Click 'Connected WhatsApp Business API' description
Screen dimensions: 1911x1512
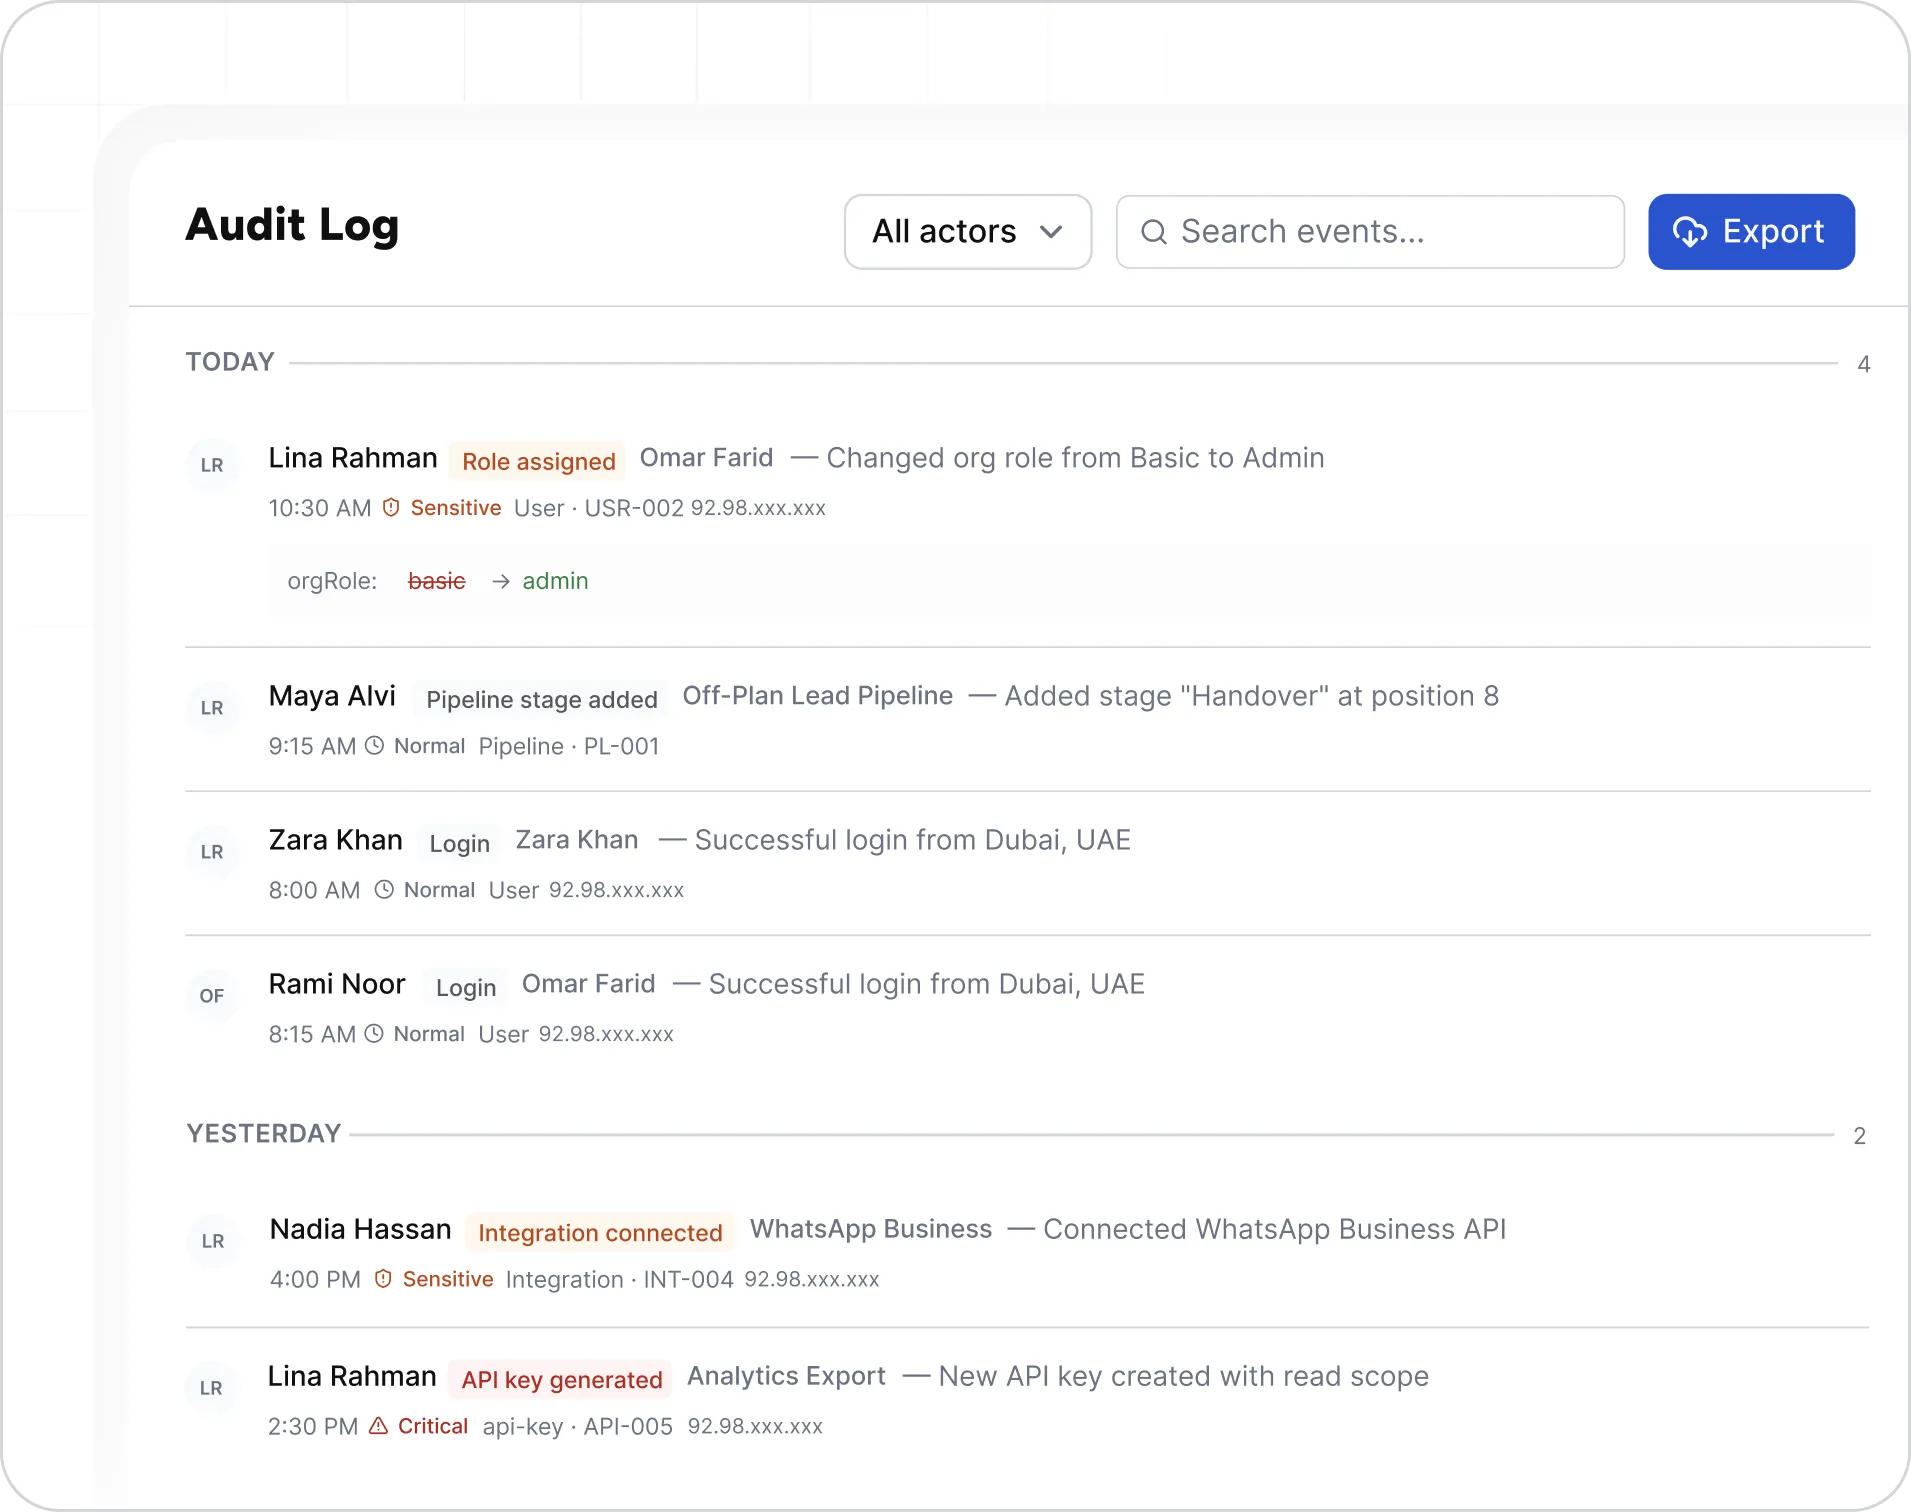click(1275, 1229)
